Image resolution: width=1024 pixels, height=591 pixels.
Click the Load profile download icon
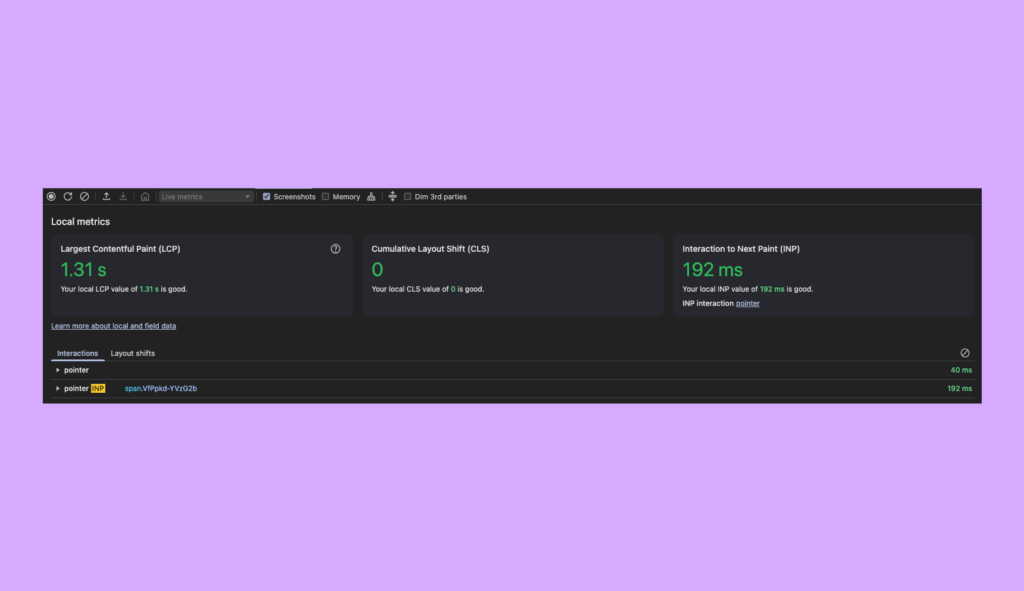tap(123, 196)
